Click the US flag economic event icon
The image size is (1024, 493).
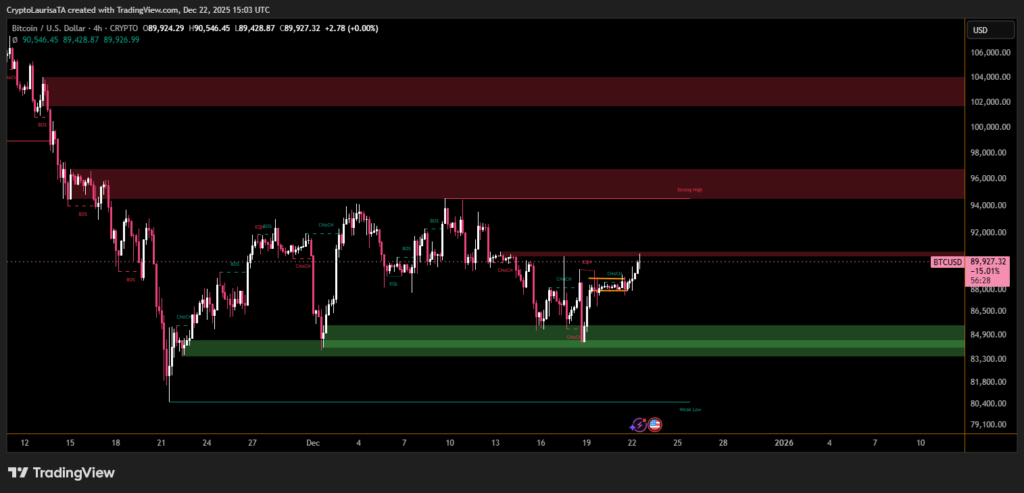(655, 424)
